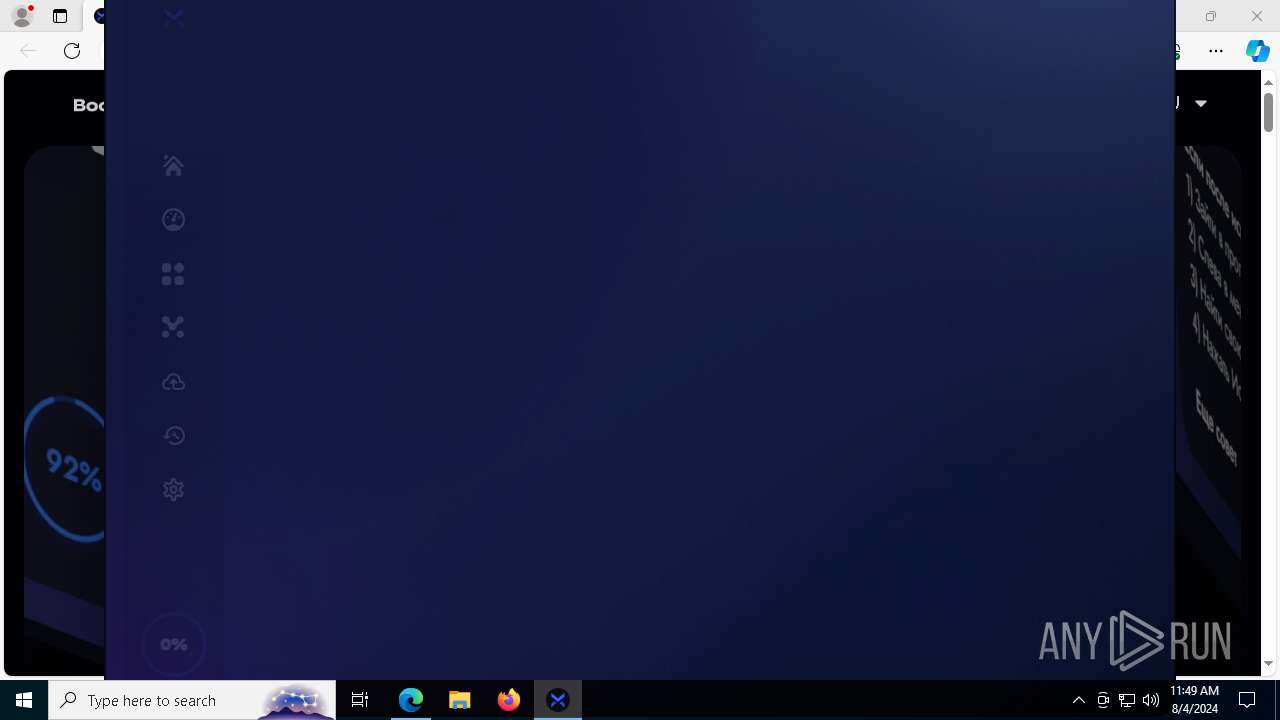Click the 0% progress circle in sidebar
Viewport: 1280px width, 720px height.
[173, 645]
